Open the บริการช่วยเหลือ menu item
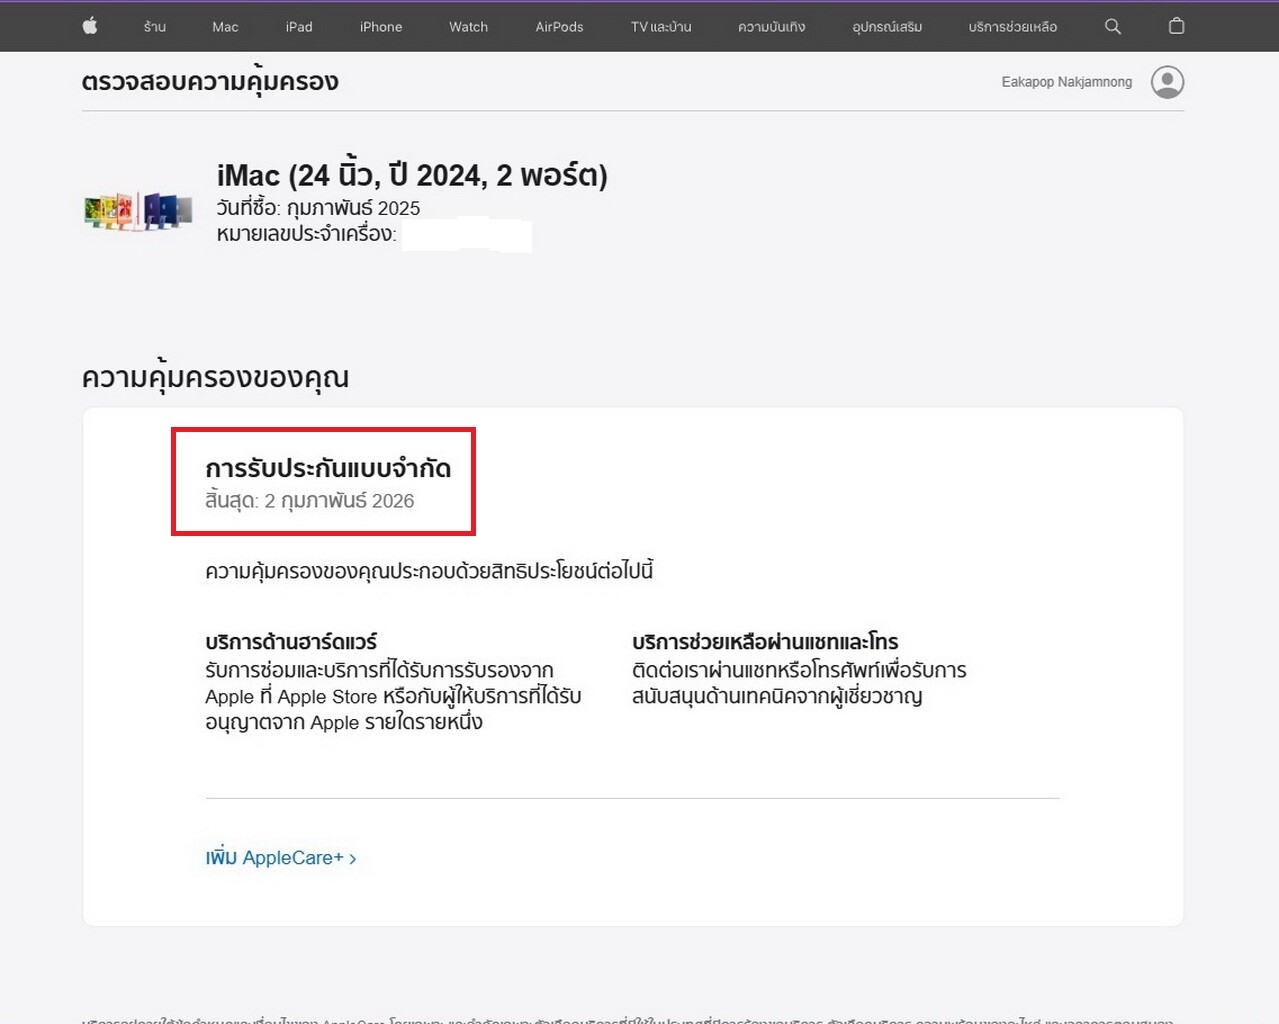The width and height of the screenshot is (1279, 1024). click(1012, 27)
